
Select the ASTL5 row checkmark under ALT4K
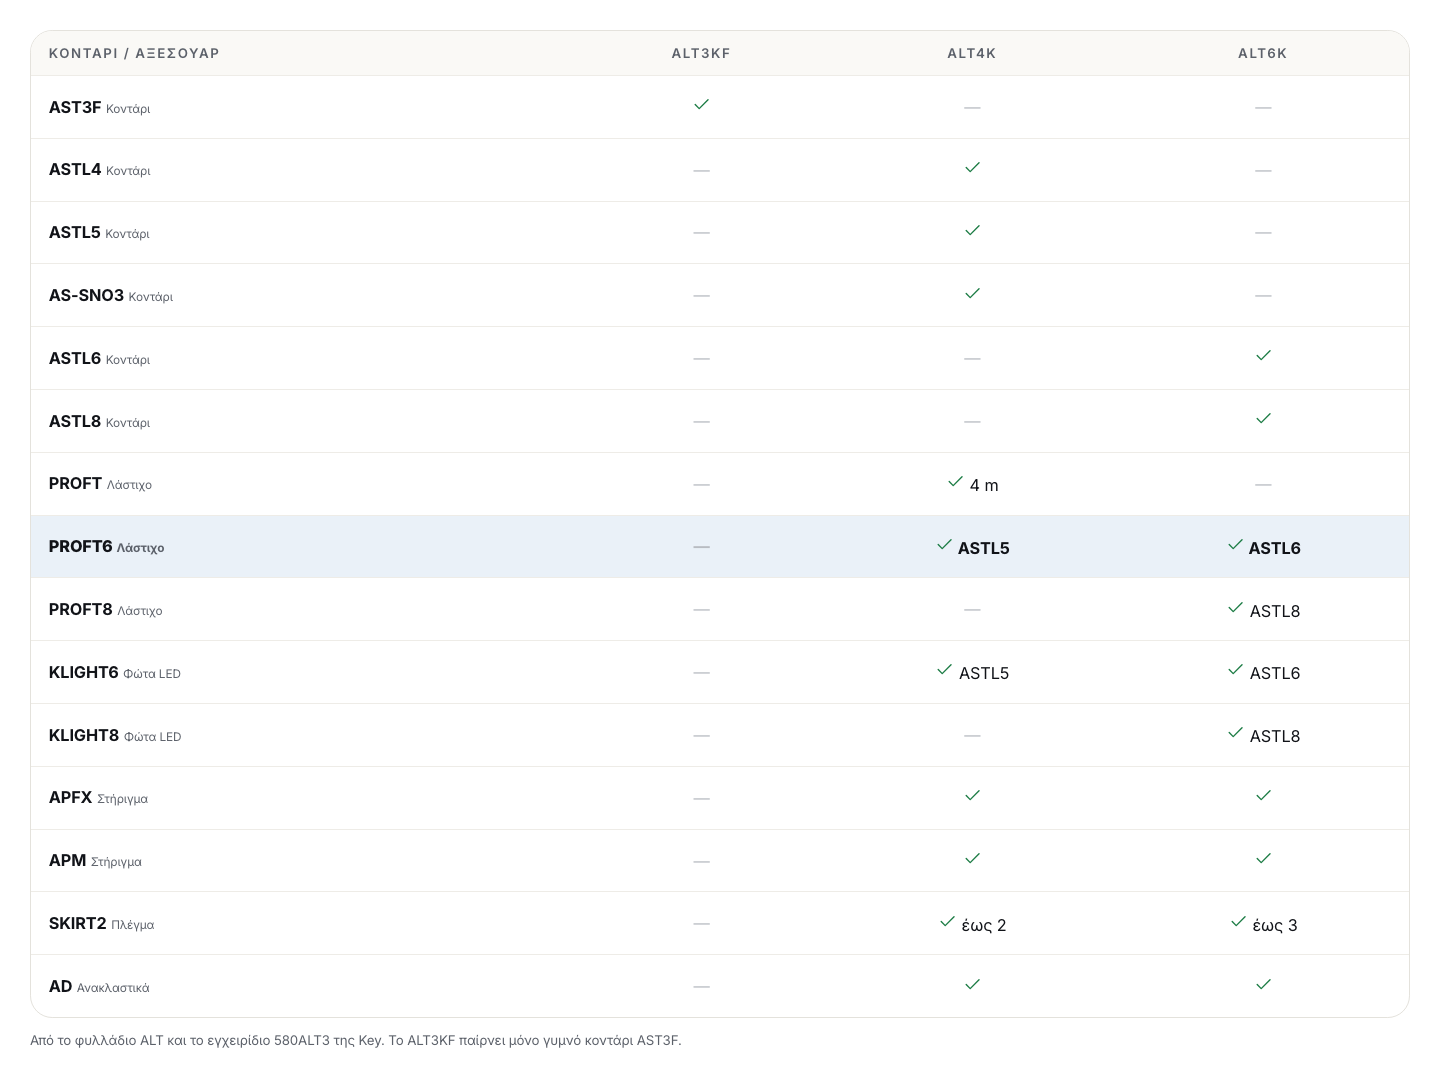click(x=972, y=230)
